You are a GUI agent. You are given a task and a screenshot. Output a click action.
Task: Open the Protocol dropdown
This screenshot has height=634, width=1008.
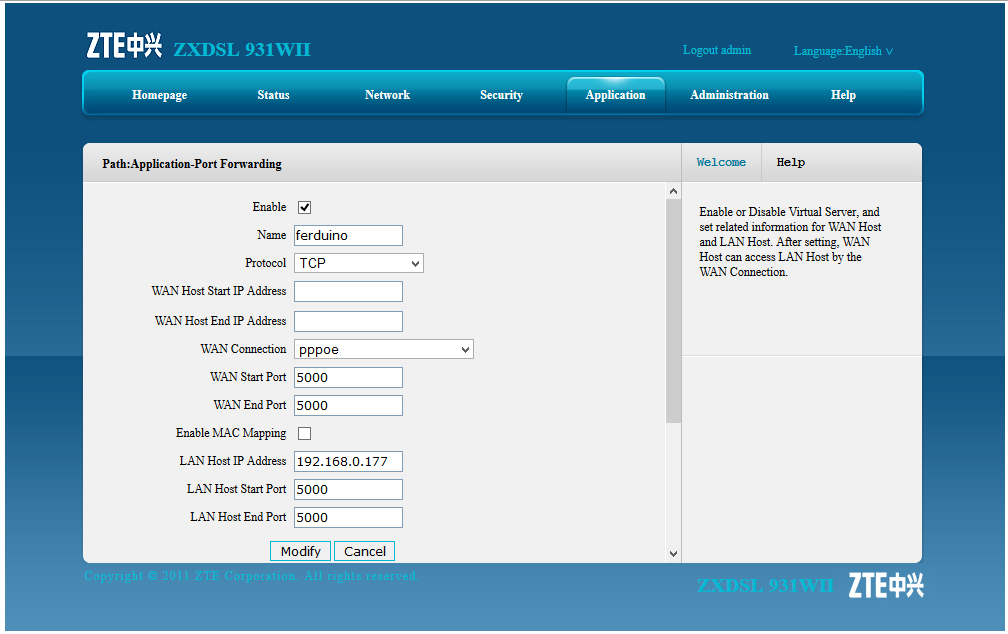(359, 263)
